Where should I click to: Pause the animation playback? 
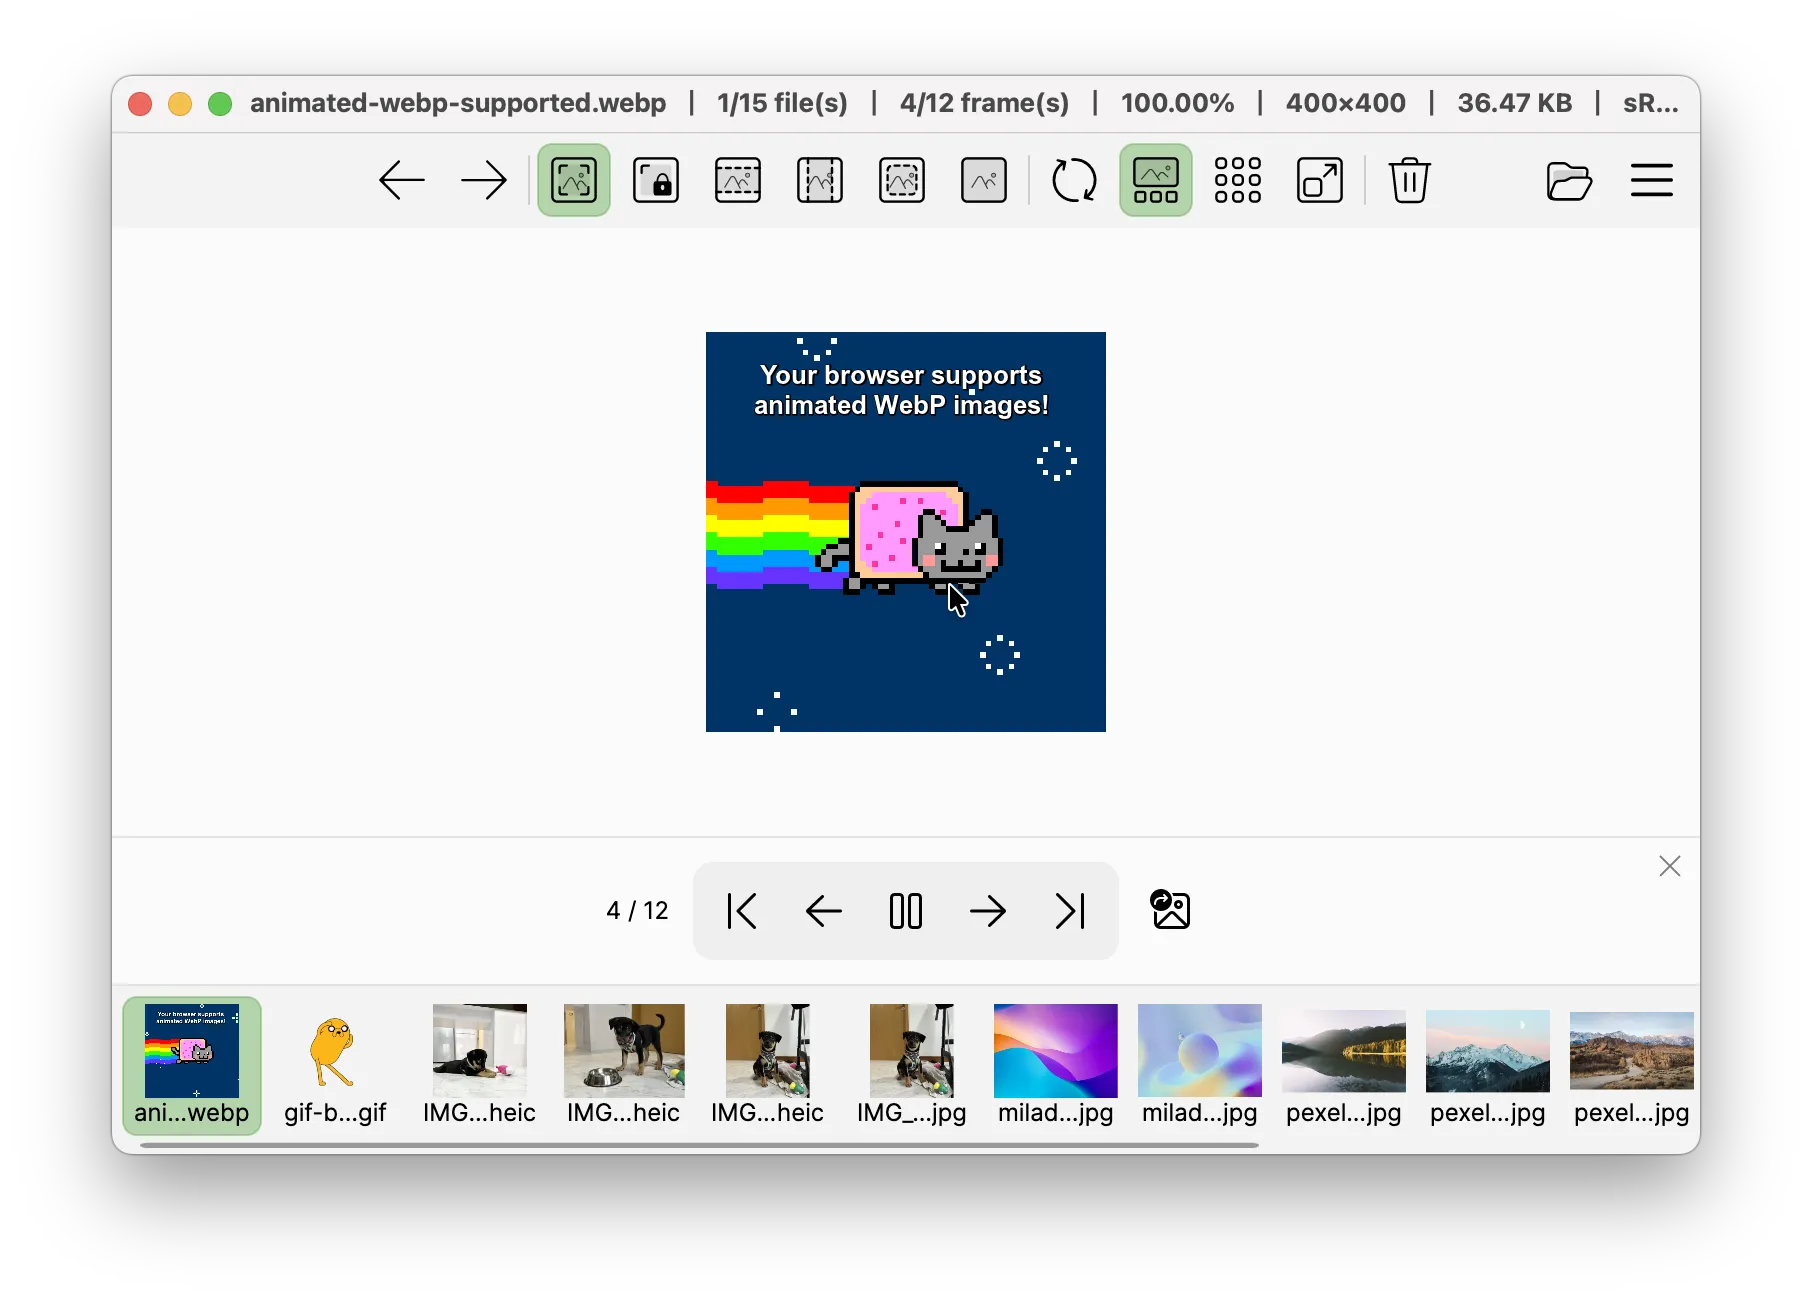pyautogui.click(x=906, y=911)
